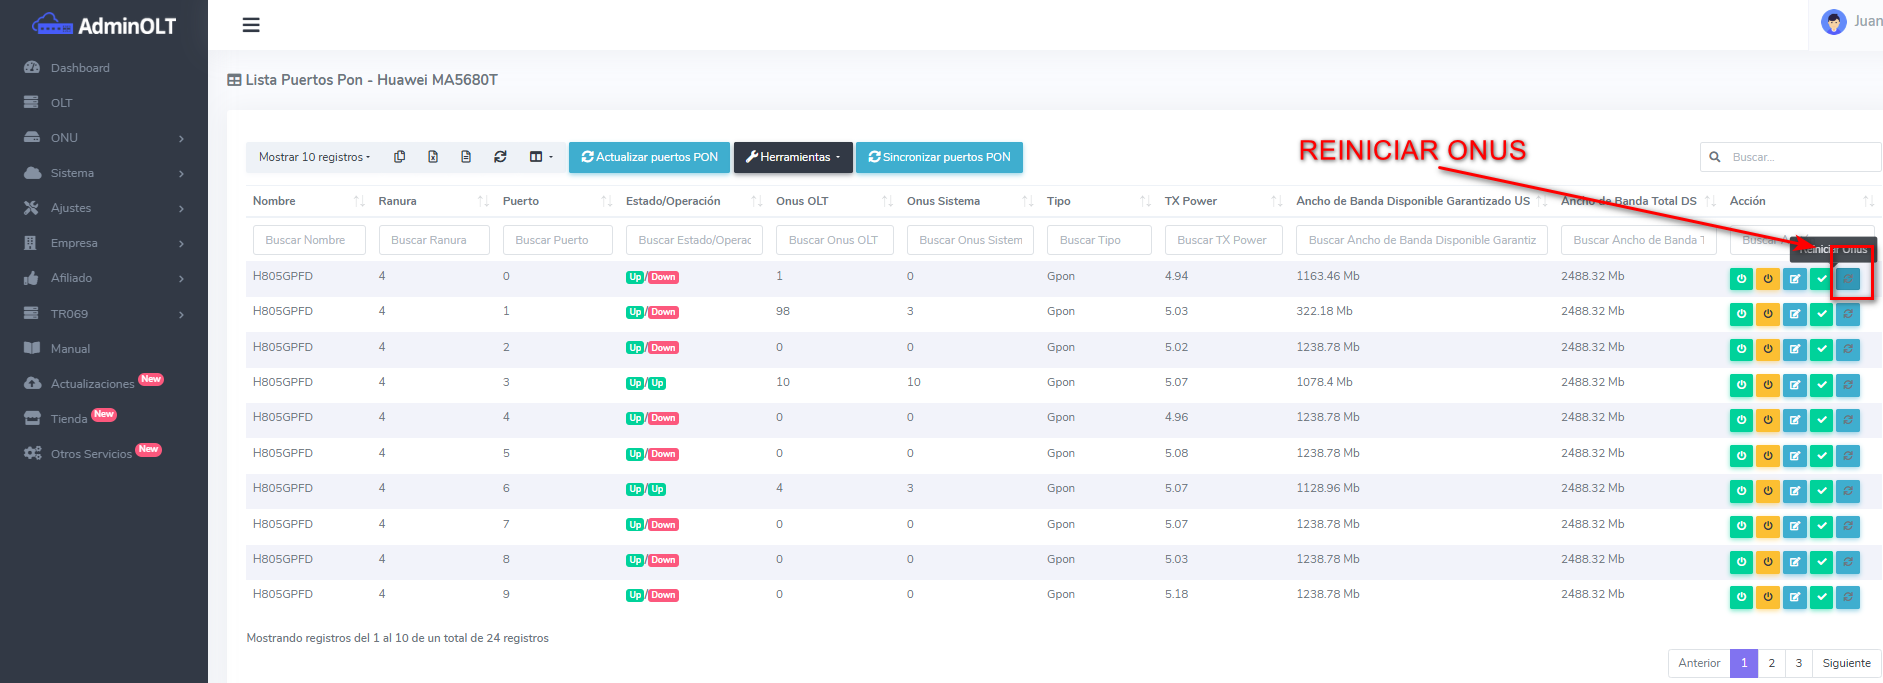
Task: Click green power icon for port 1
Action: 1741,314
